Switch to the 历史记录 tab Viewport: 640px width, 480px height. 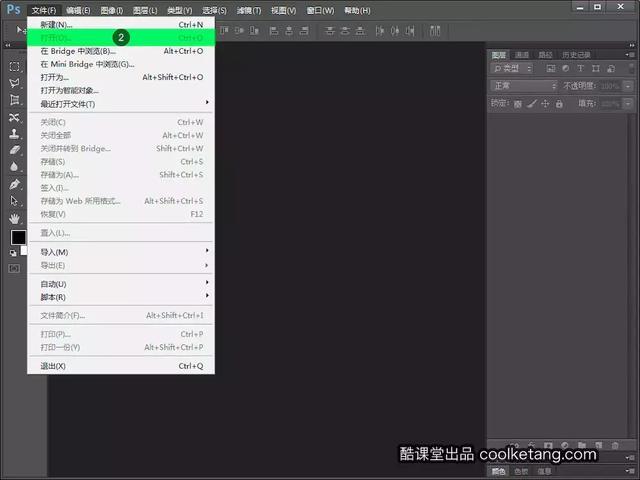tap(576, 55)
